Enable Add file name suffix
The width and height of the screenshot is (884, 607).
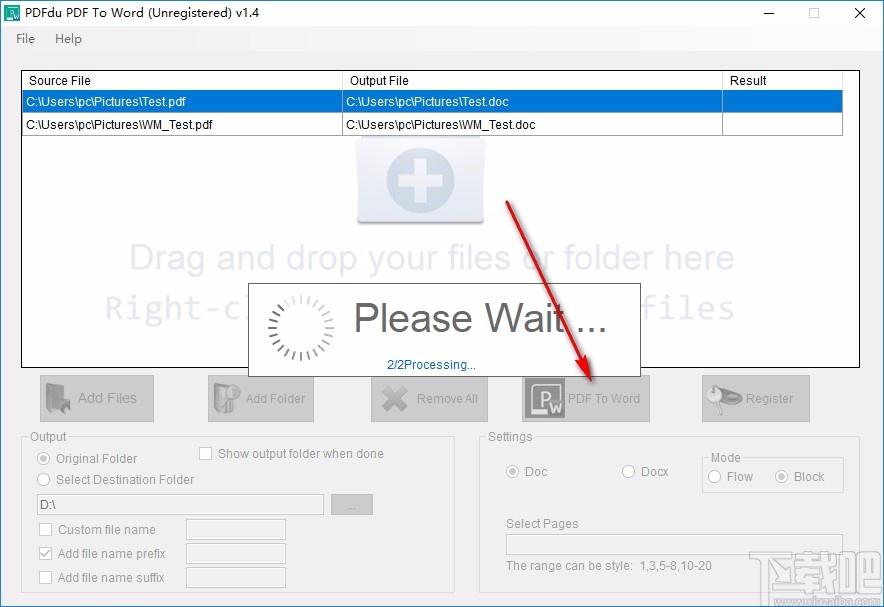click(x=46, y=578)
